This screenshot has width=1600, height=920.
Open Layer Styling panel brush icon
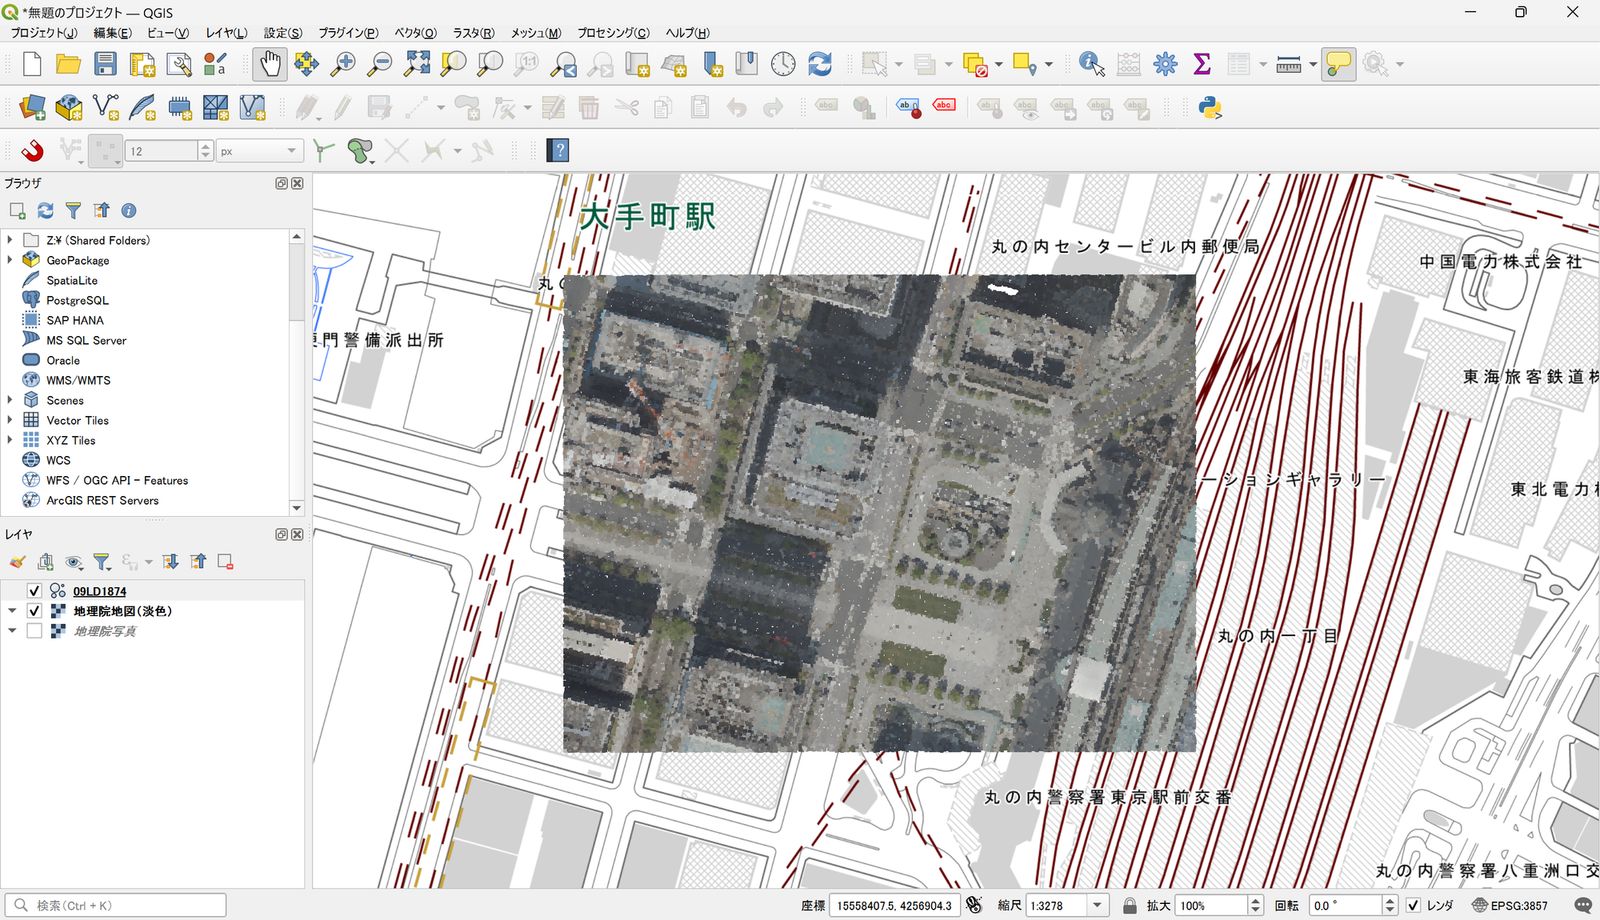pos(17,562)
